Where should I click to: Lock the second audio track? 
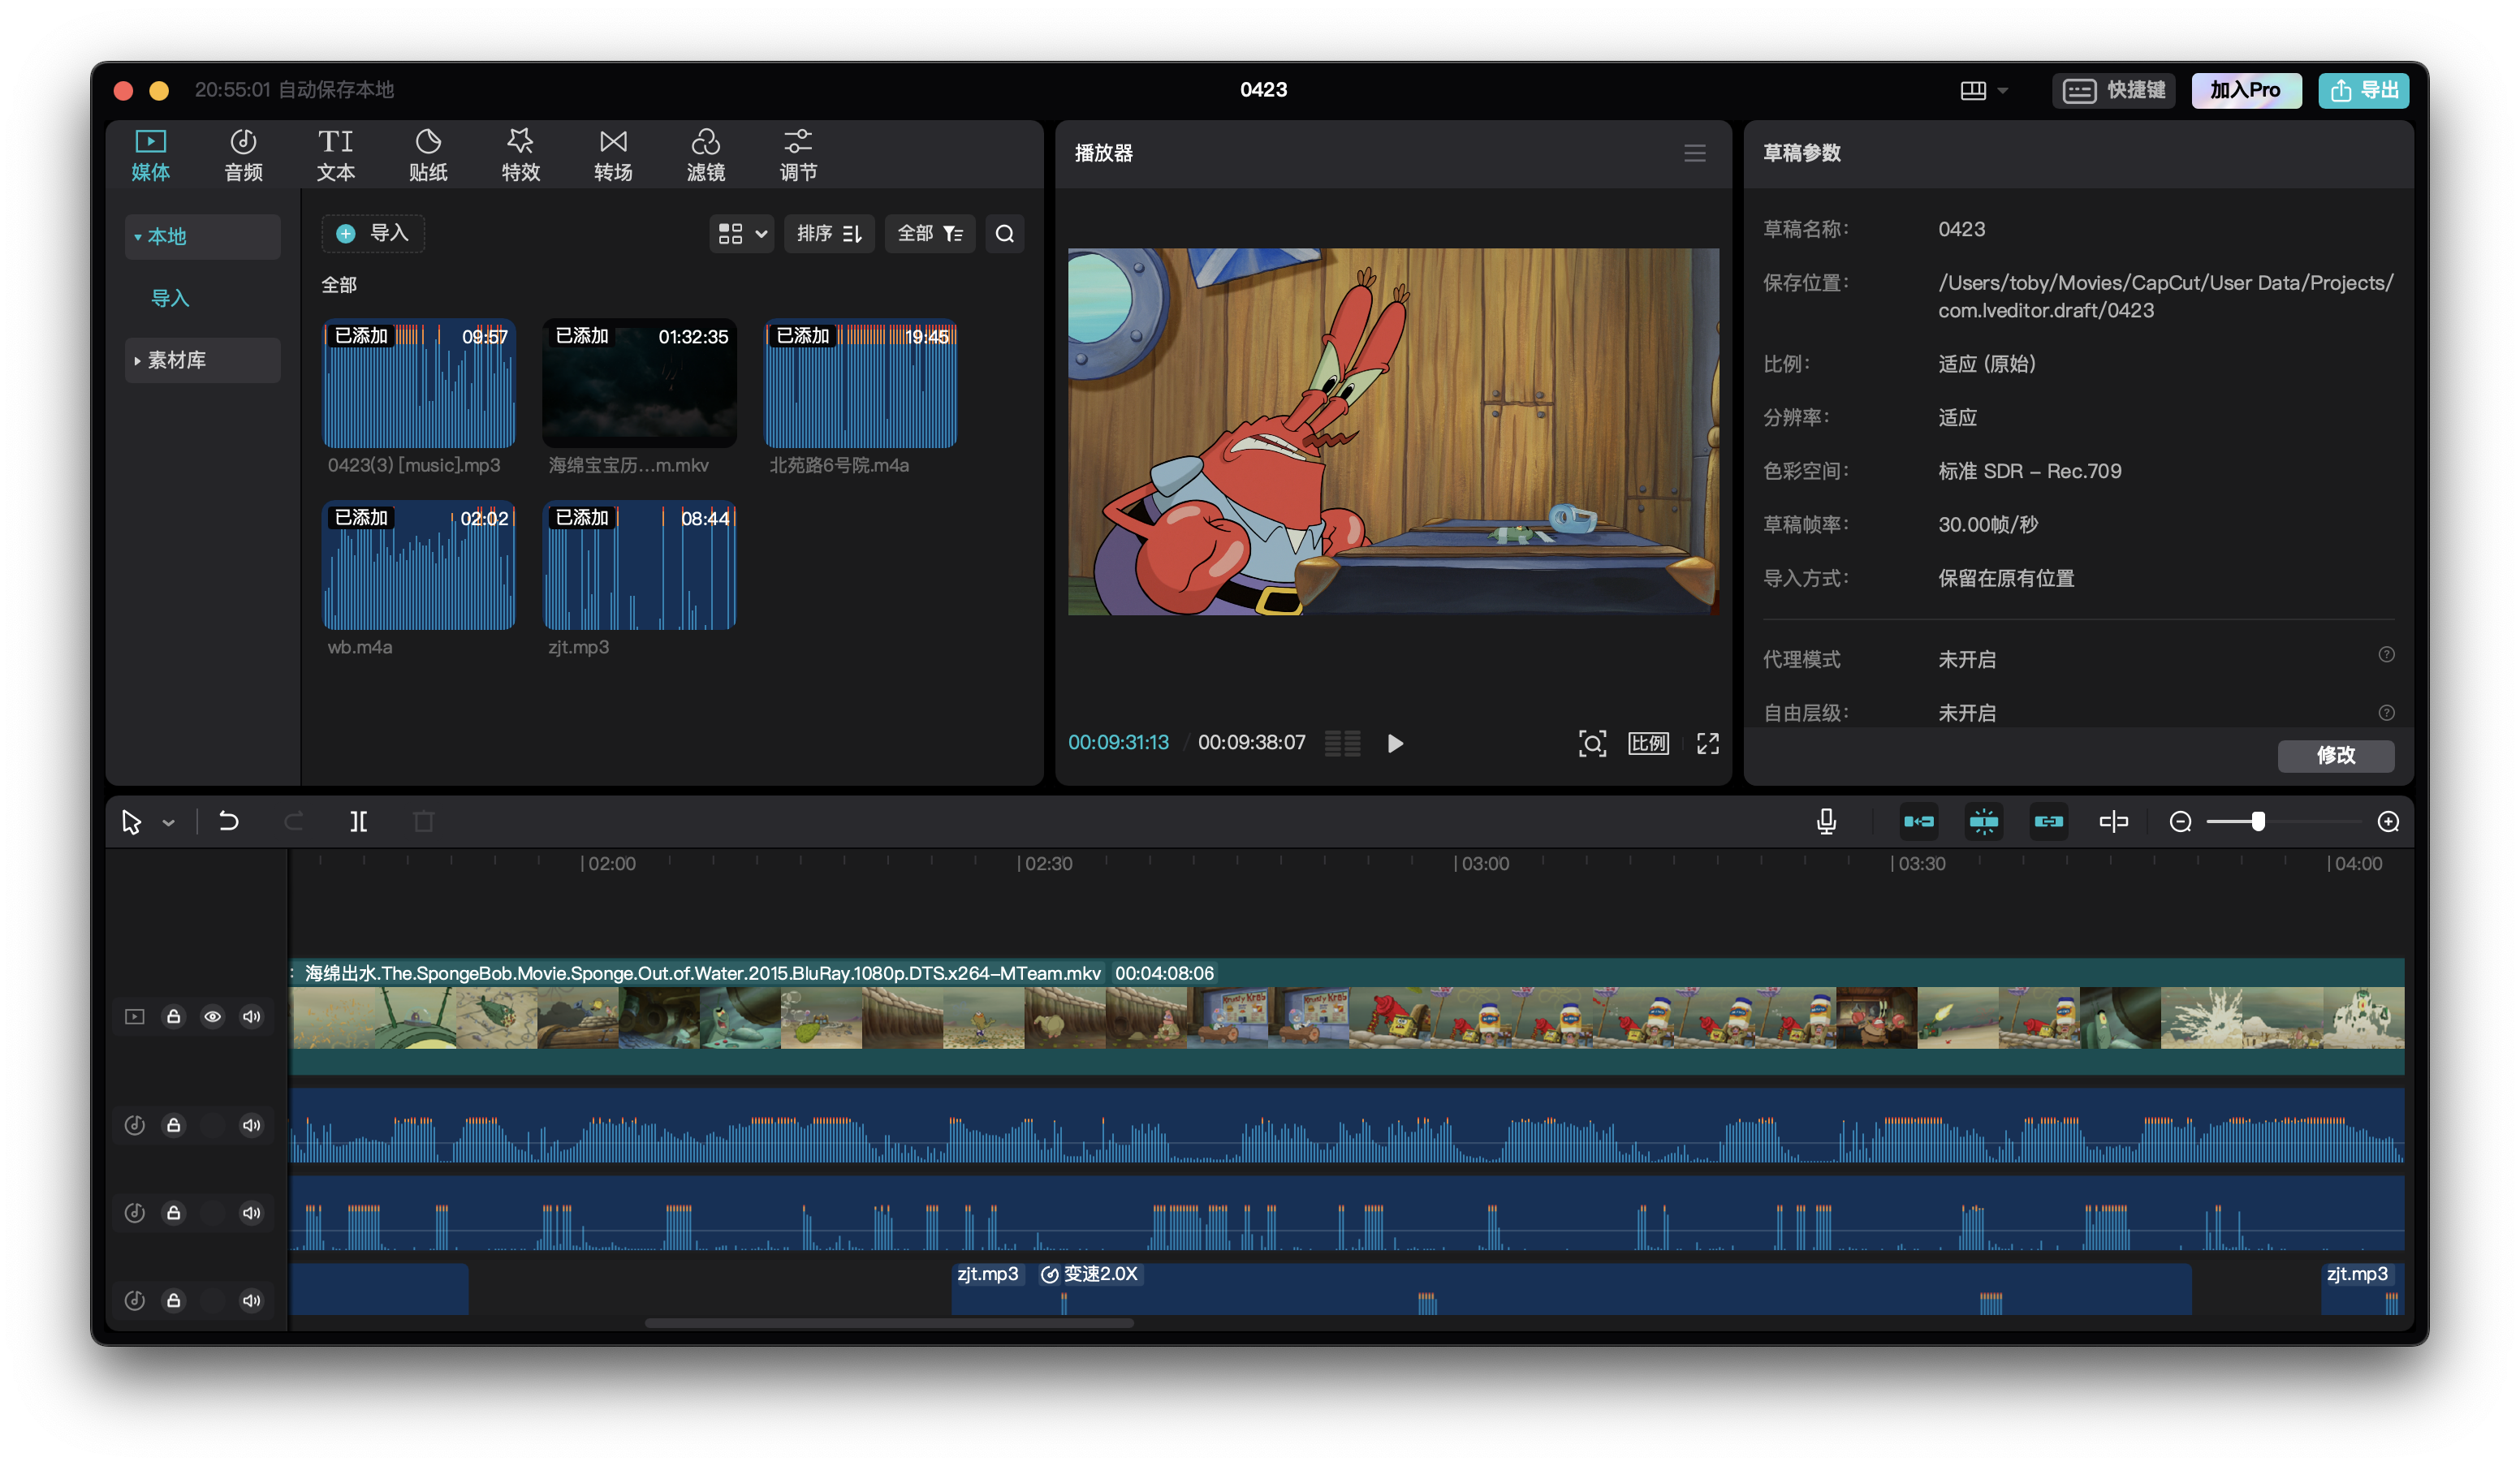click(174, 1213)
